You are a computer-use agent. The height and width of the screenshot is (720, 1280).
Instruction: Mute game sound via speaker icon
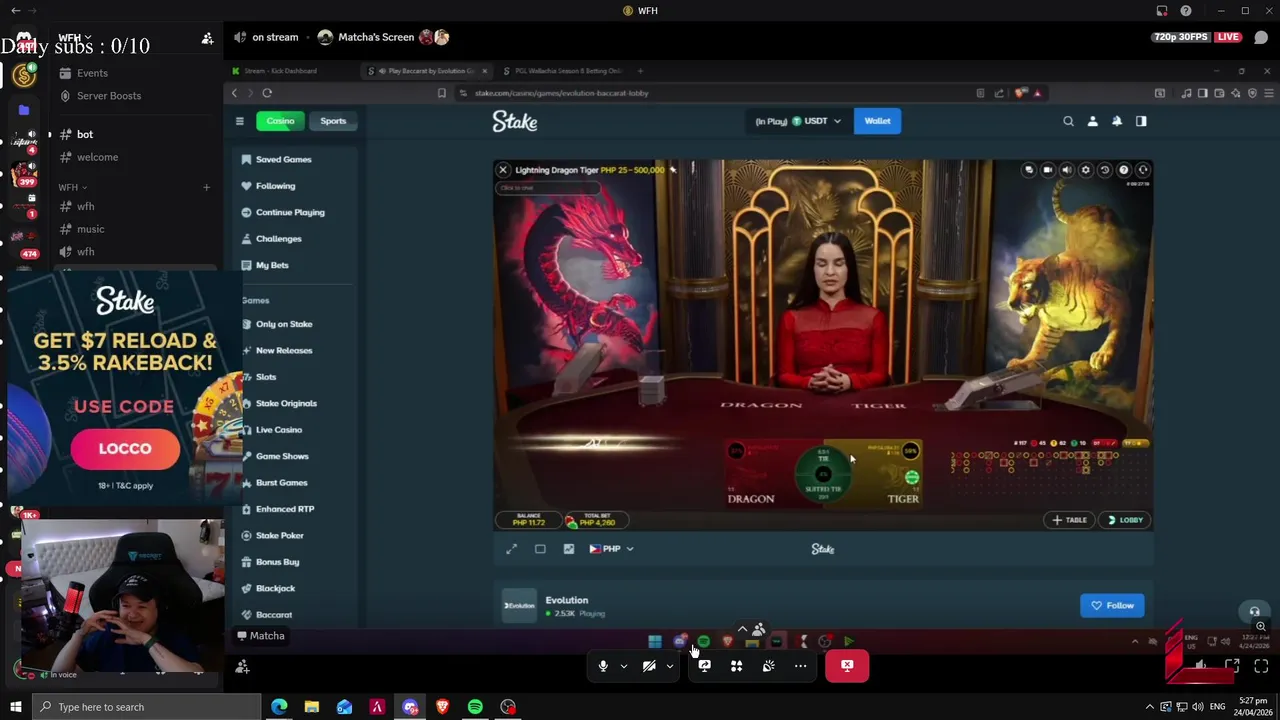(x=1067, y=170)
